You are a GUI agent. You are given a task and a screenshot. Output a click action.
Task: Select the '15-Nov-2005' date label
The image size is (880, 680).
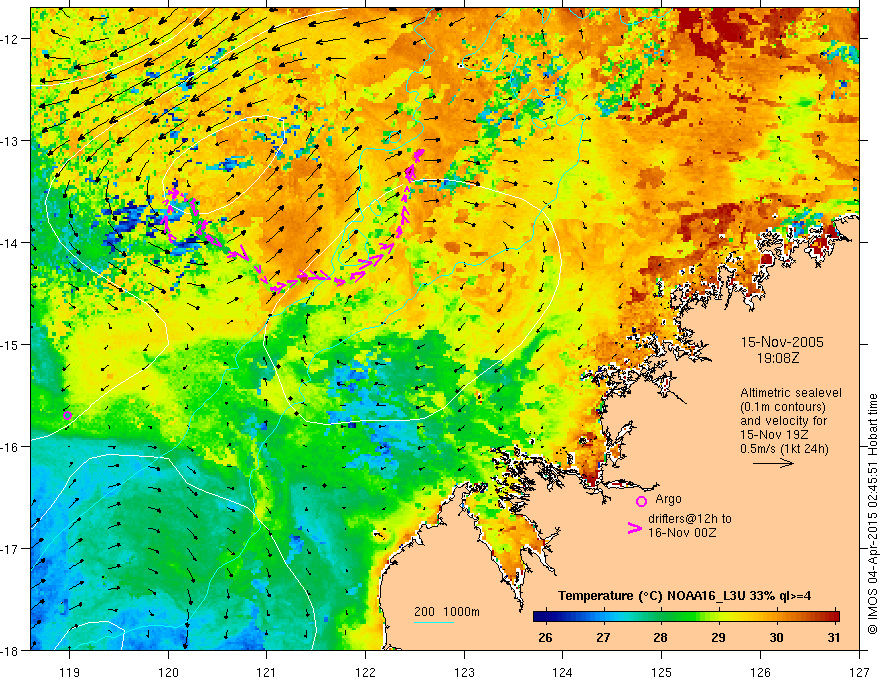point(782,342)
